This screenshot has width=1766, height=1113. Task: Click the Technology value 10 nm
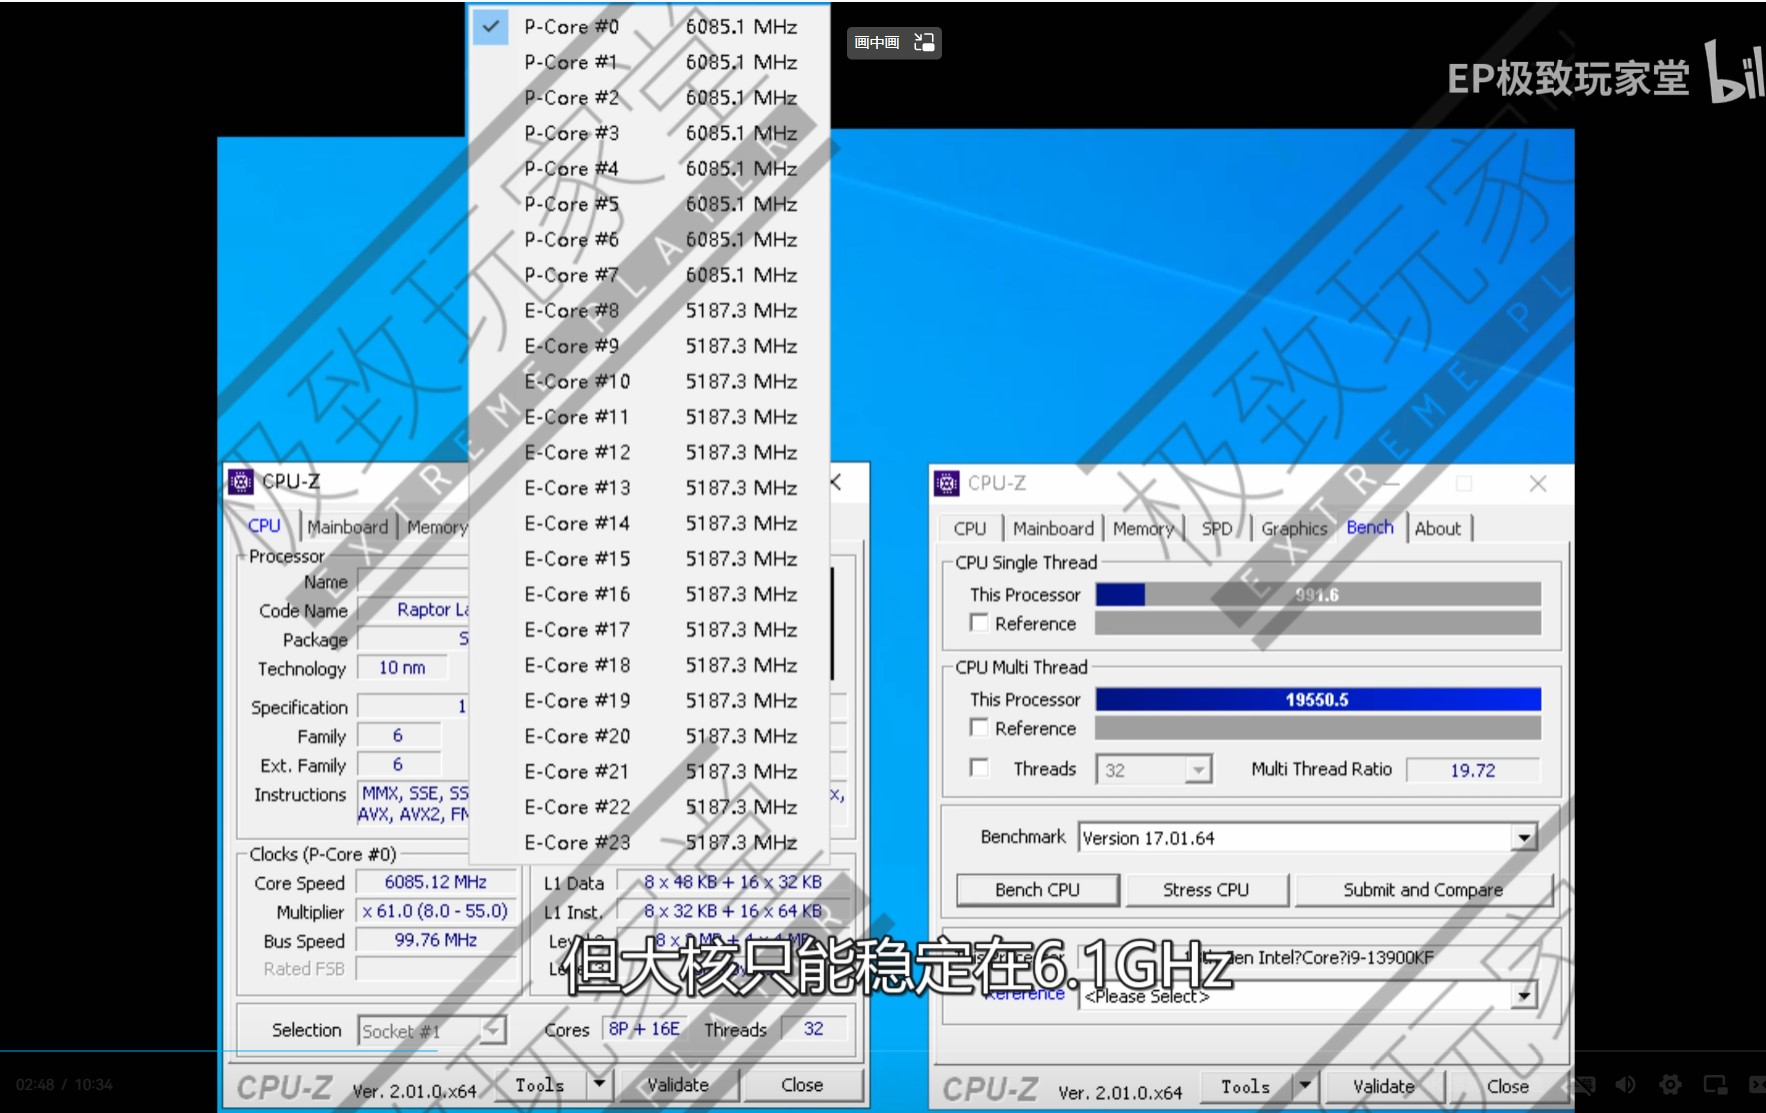pos(402,668)
